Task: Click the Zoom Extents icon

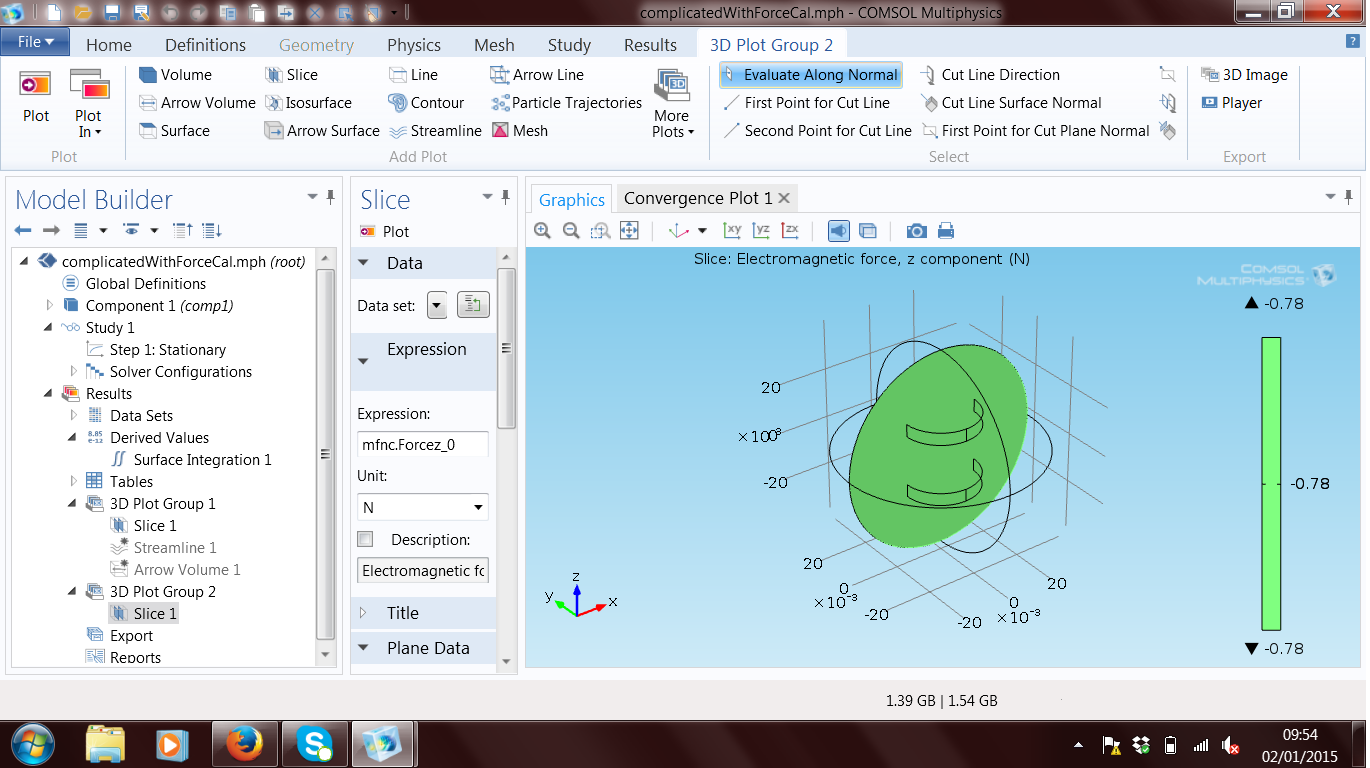Action: (x=629, y=231)
